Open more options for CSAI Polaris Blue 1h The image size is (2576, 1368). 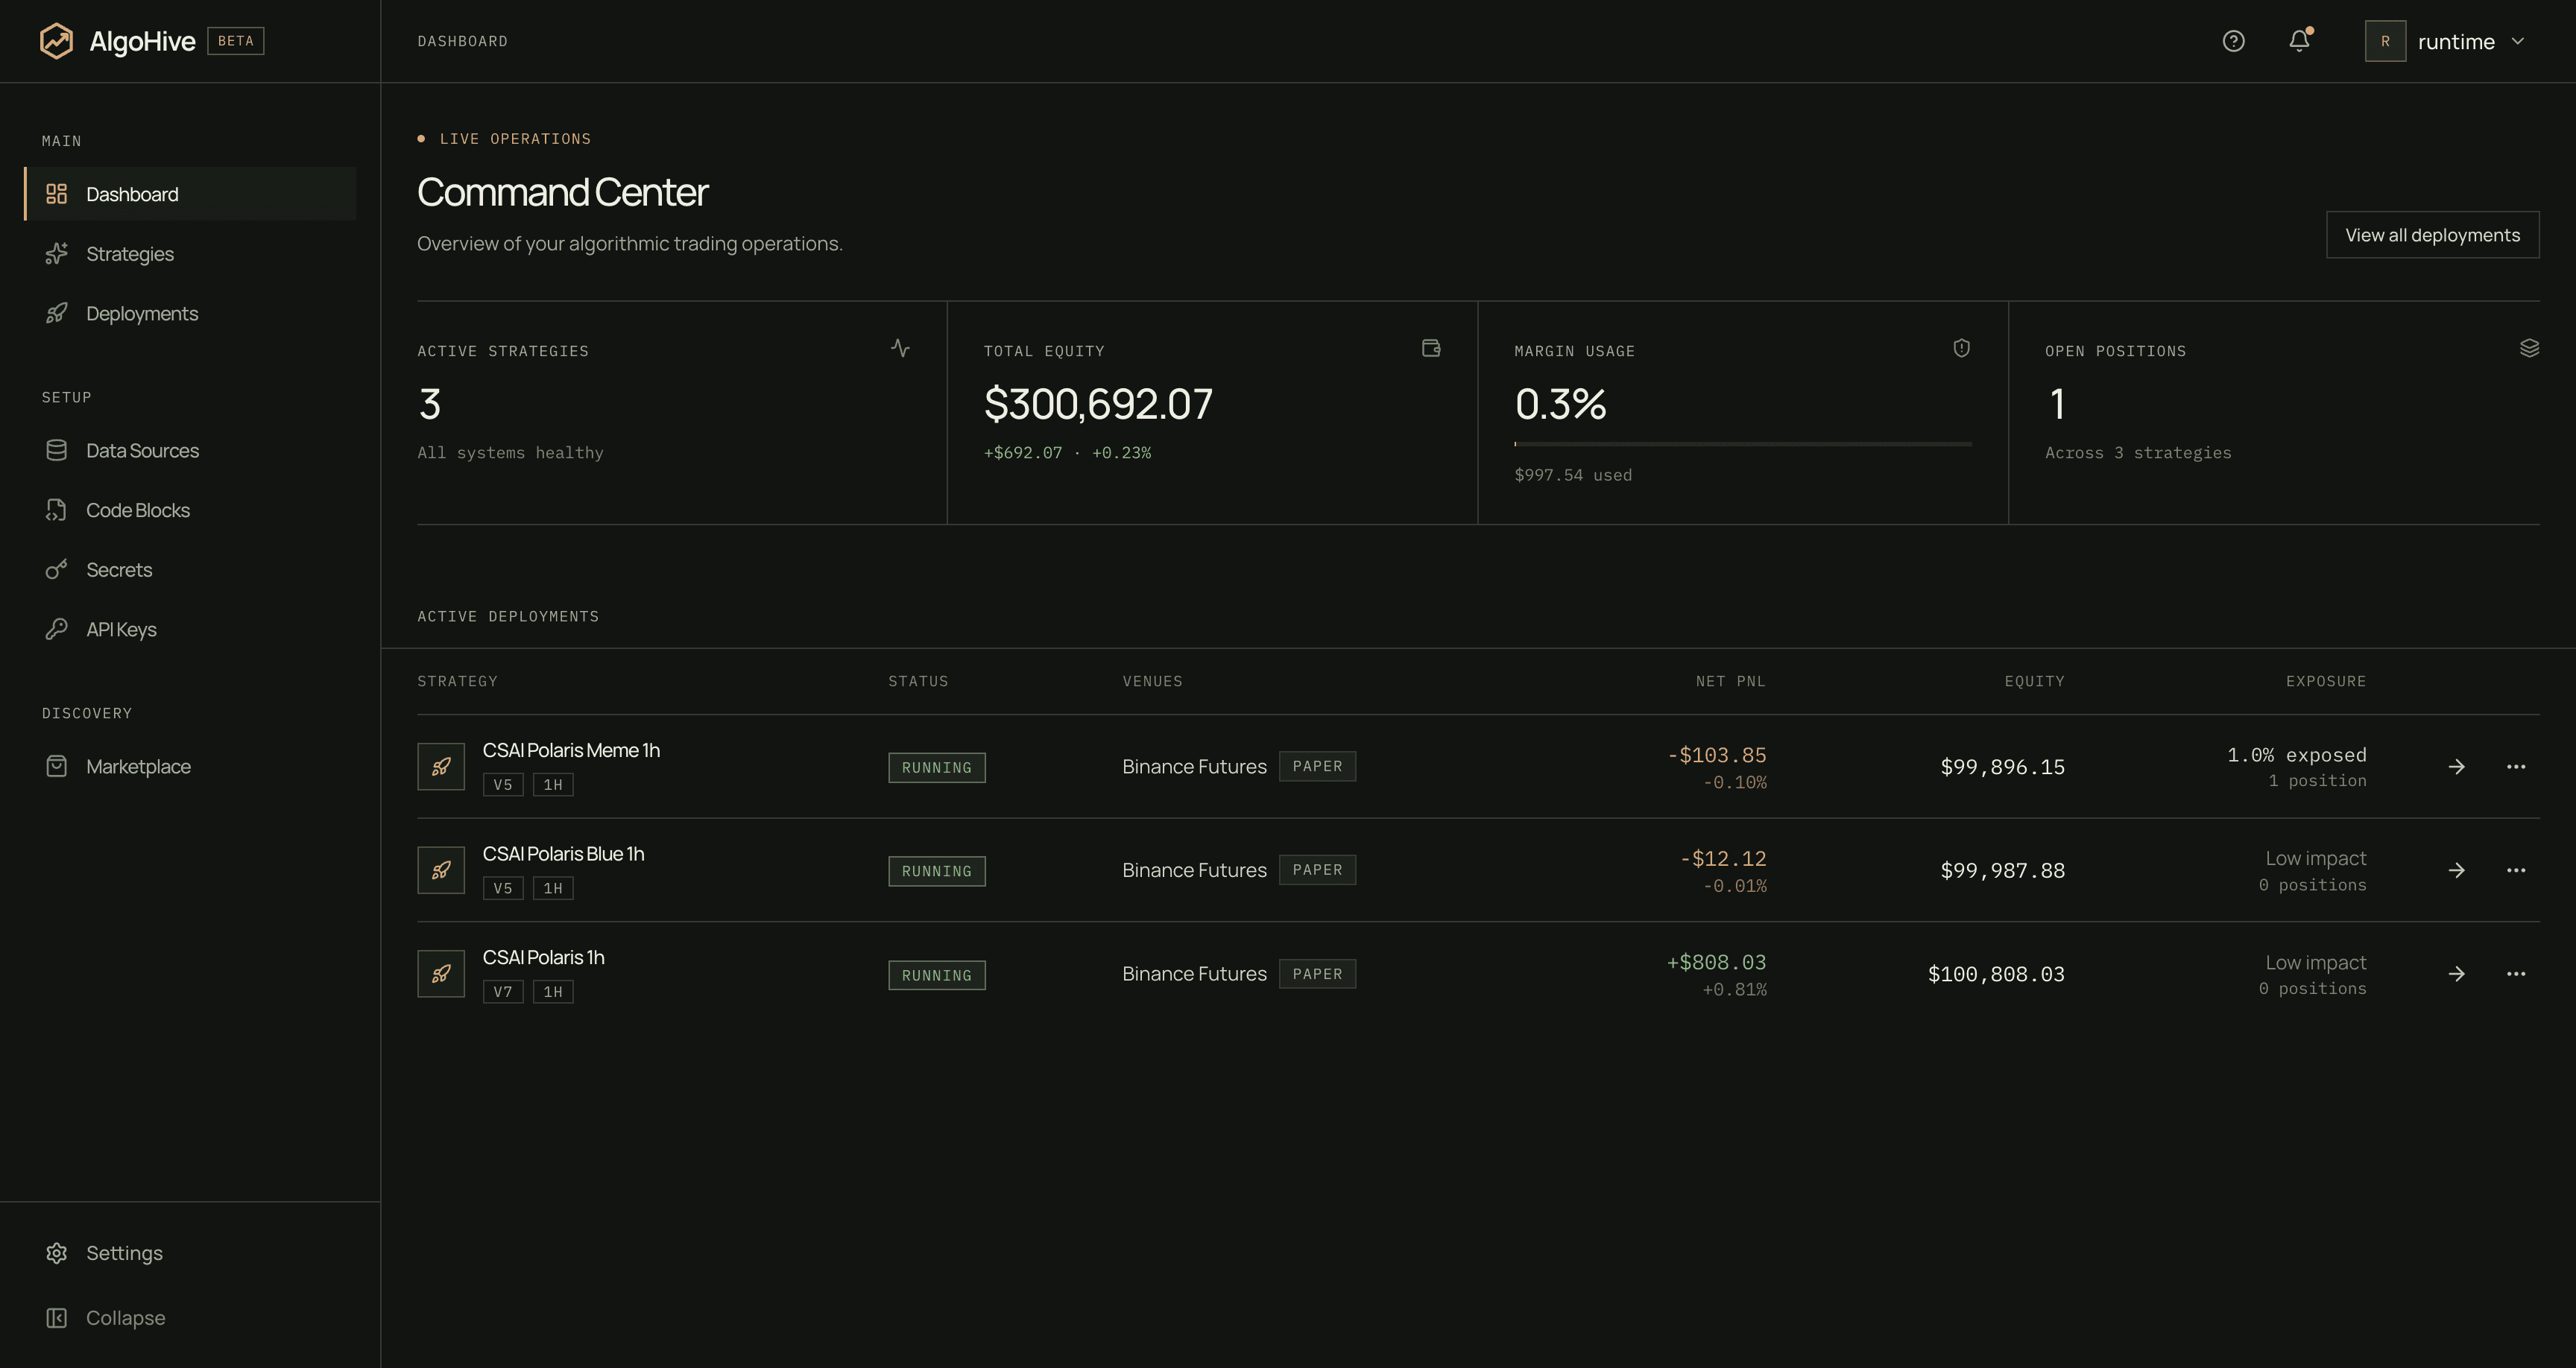coord(2516,871)
